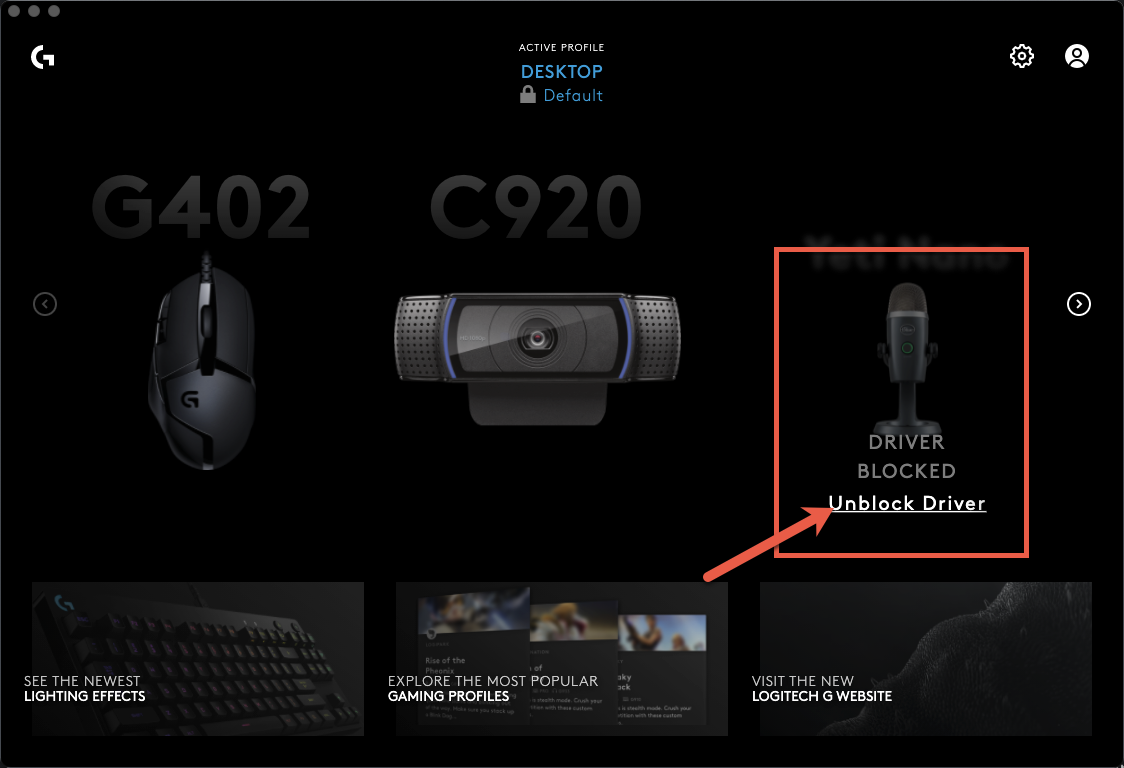
Task: Click the lock icon beside Default
Action: click(x=528, y=95)
